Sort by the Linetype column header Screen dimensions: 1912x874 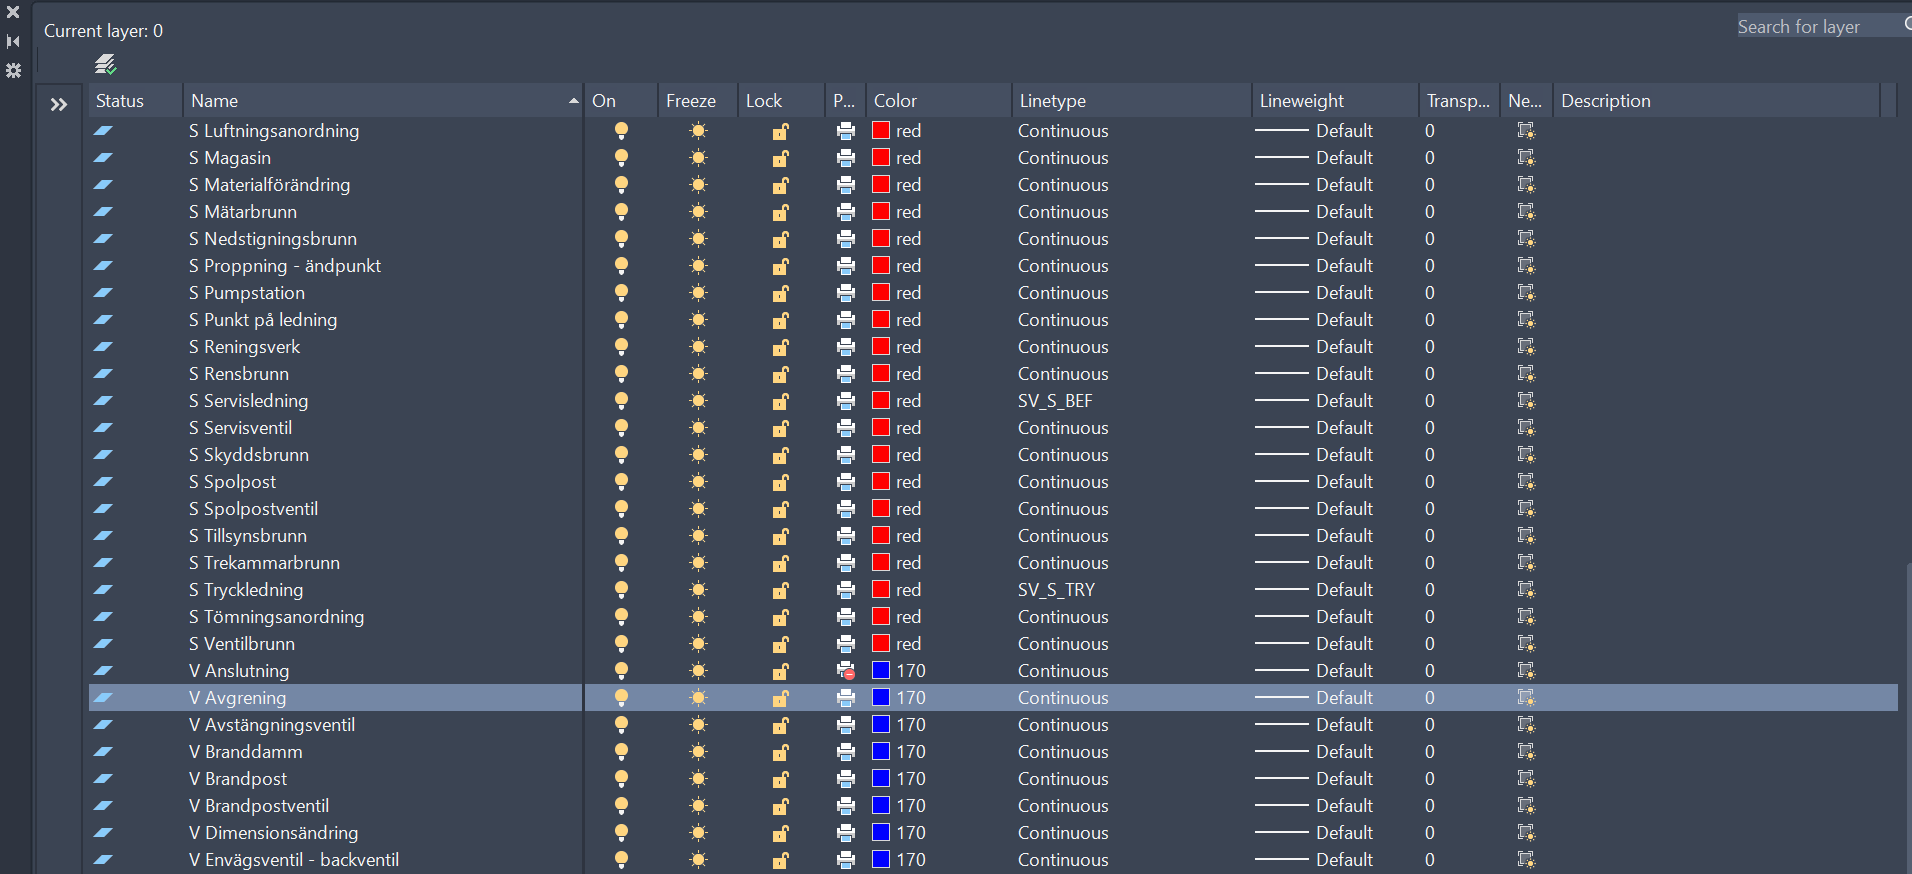(1128, 101)
